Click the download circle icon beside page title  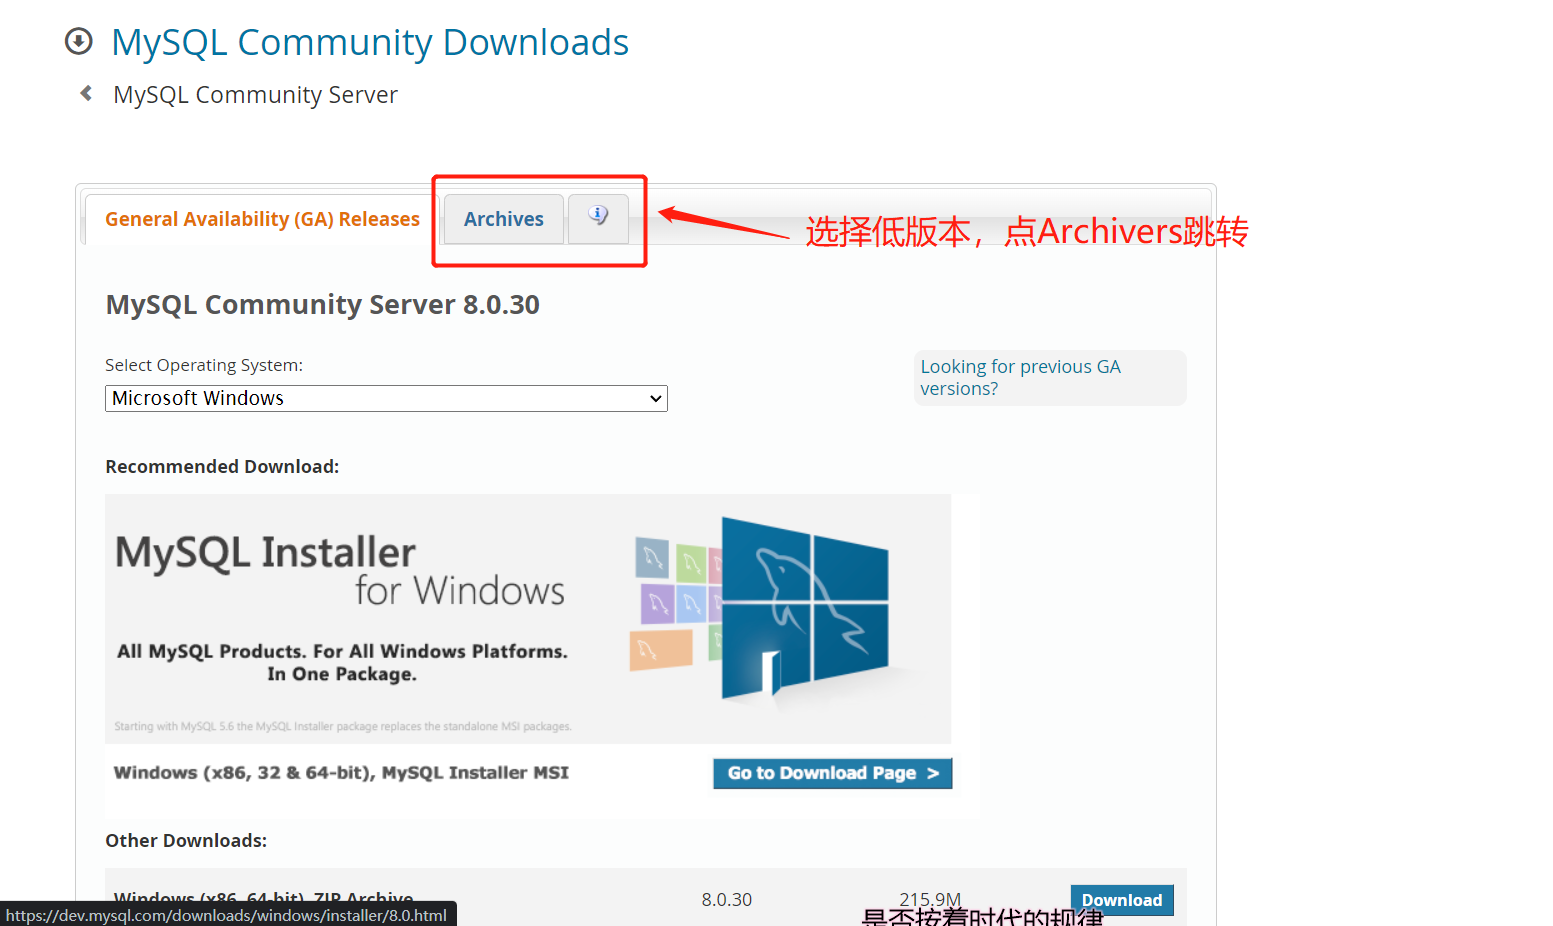point(78,41)
